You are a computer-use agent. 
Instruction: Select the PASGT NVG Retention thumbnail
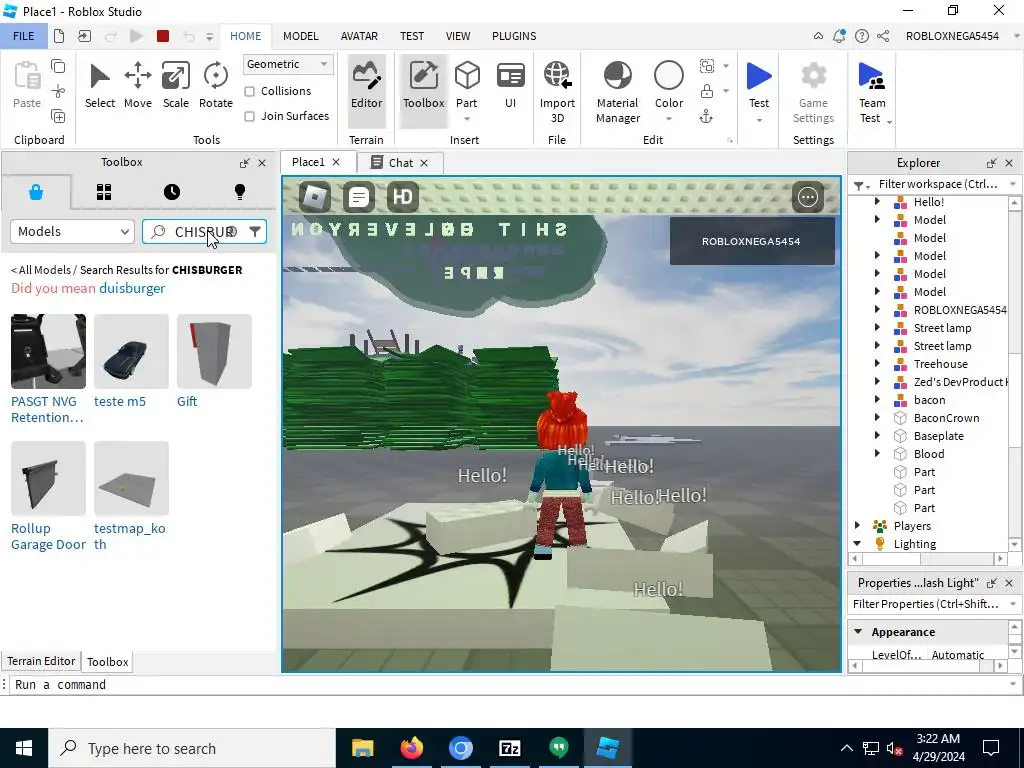[48, 351]
